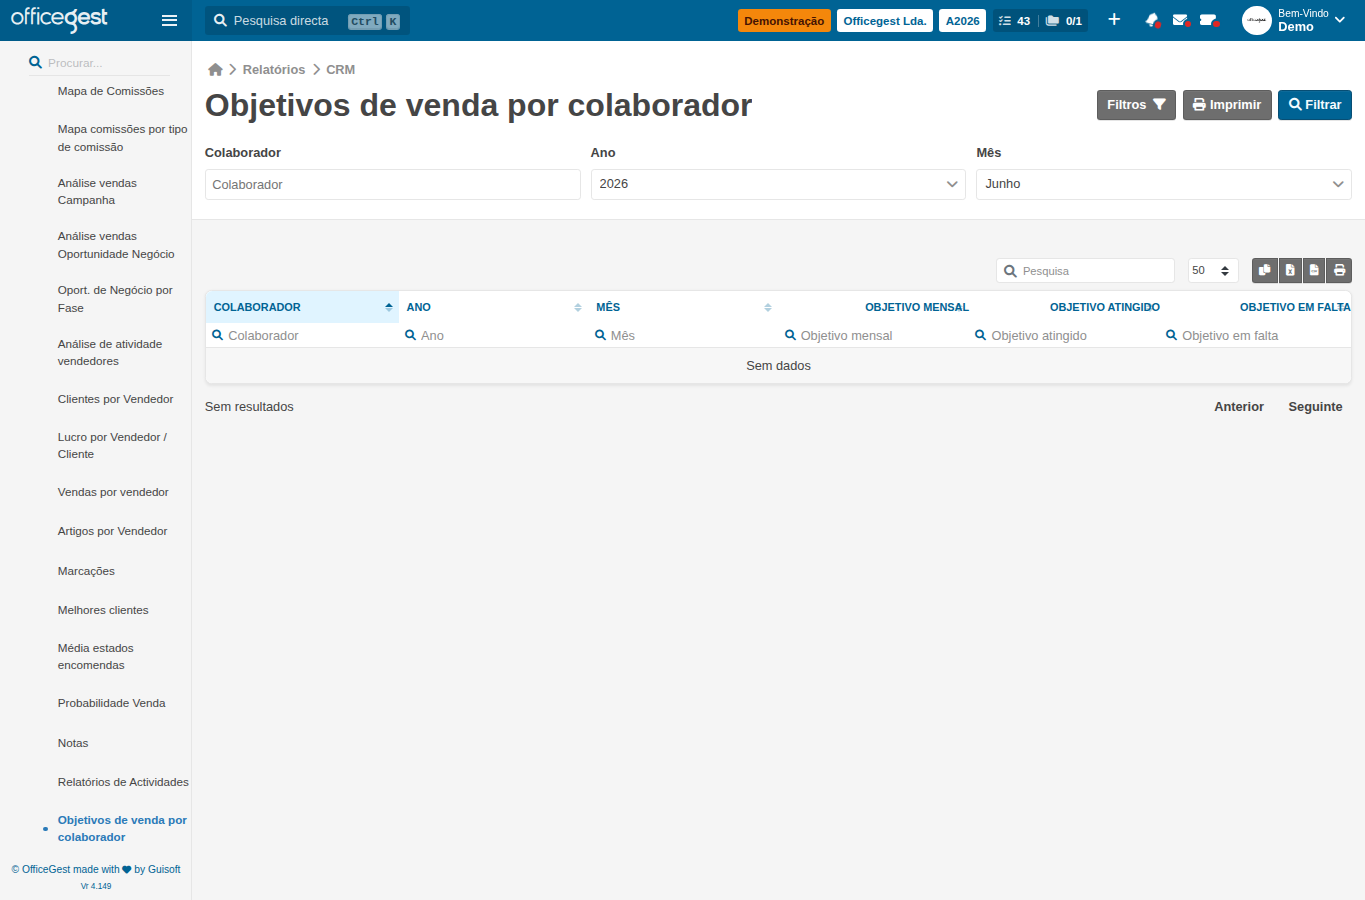This screenshot has width=1365, height=900.
Task: Focus the Objetivo atingido column search
Action: click(1065, 336)
